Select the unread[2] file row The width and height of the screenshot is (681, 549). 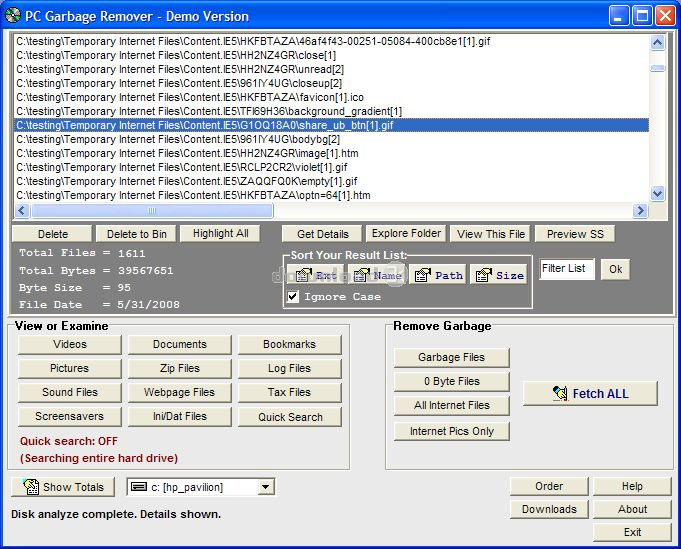click(x=331, y=69)
